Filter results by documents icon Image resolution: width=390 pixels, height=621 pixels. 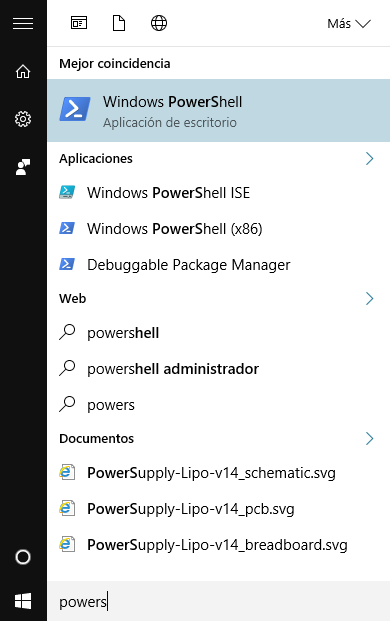click(119, 23)
